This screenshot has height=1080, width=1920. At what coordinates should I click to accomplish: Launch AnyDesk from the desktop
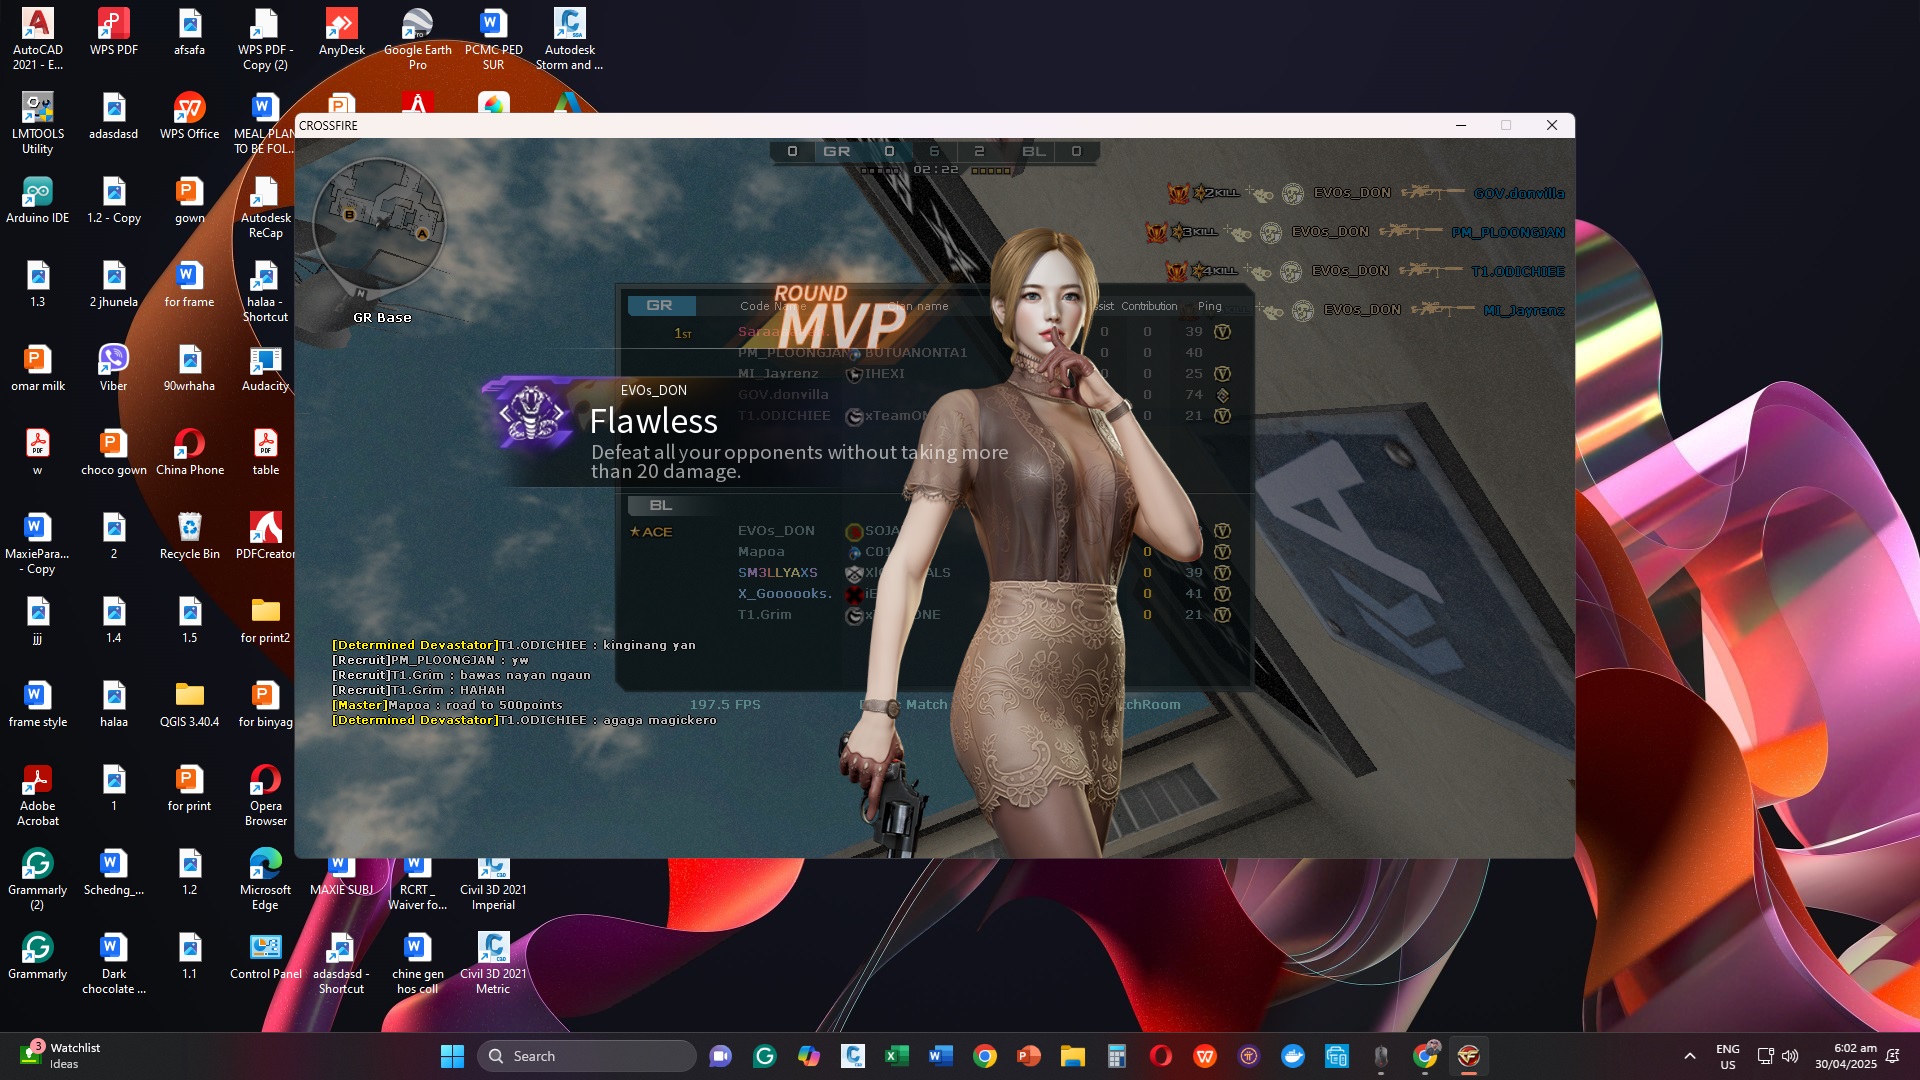coord(342,31)
